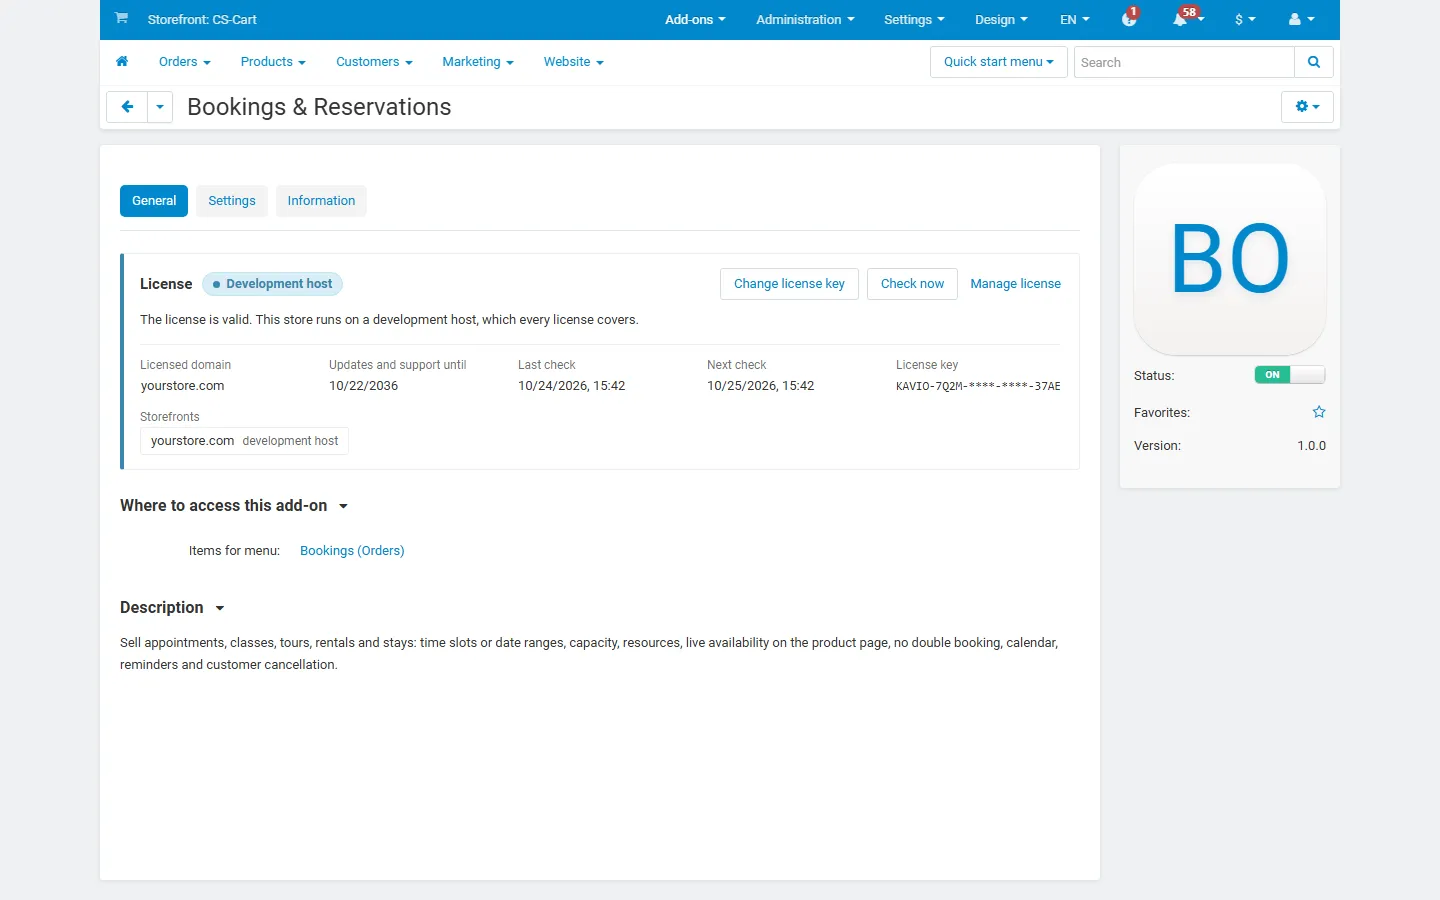Image resolution: width=1440 pixels, height=900 pixels.
Task: Click the 'Updates and support until' date 10/22/2036
Action: tap(363, 386)
